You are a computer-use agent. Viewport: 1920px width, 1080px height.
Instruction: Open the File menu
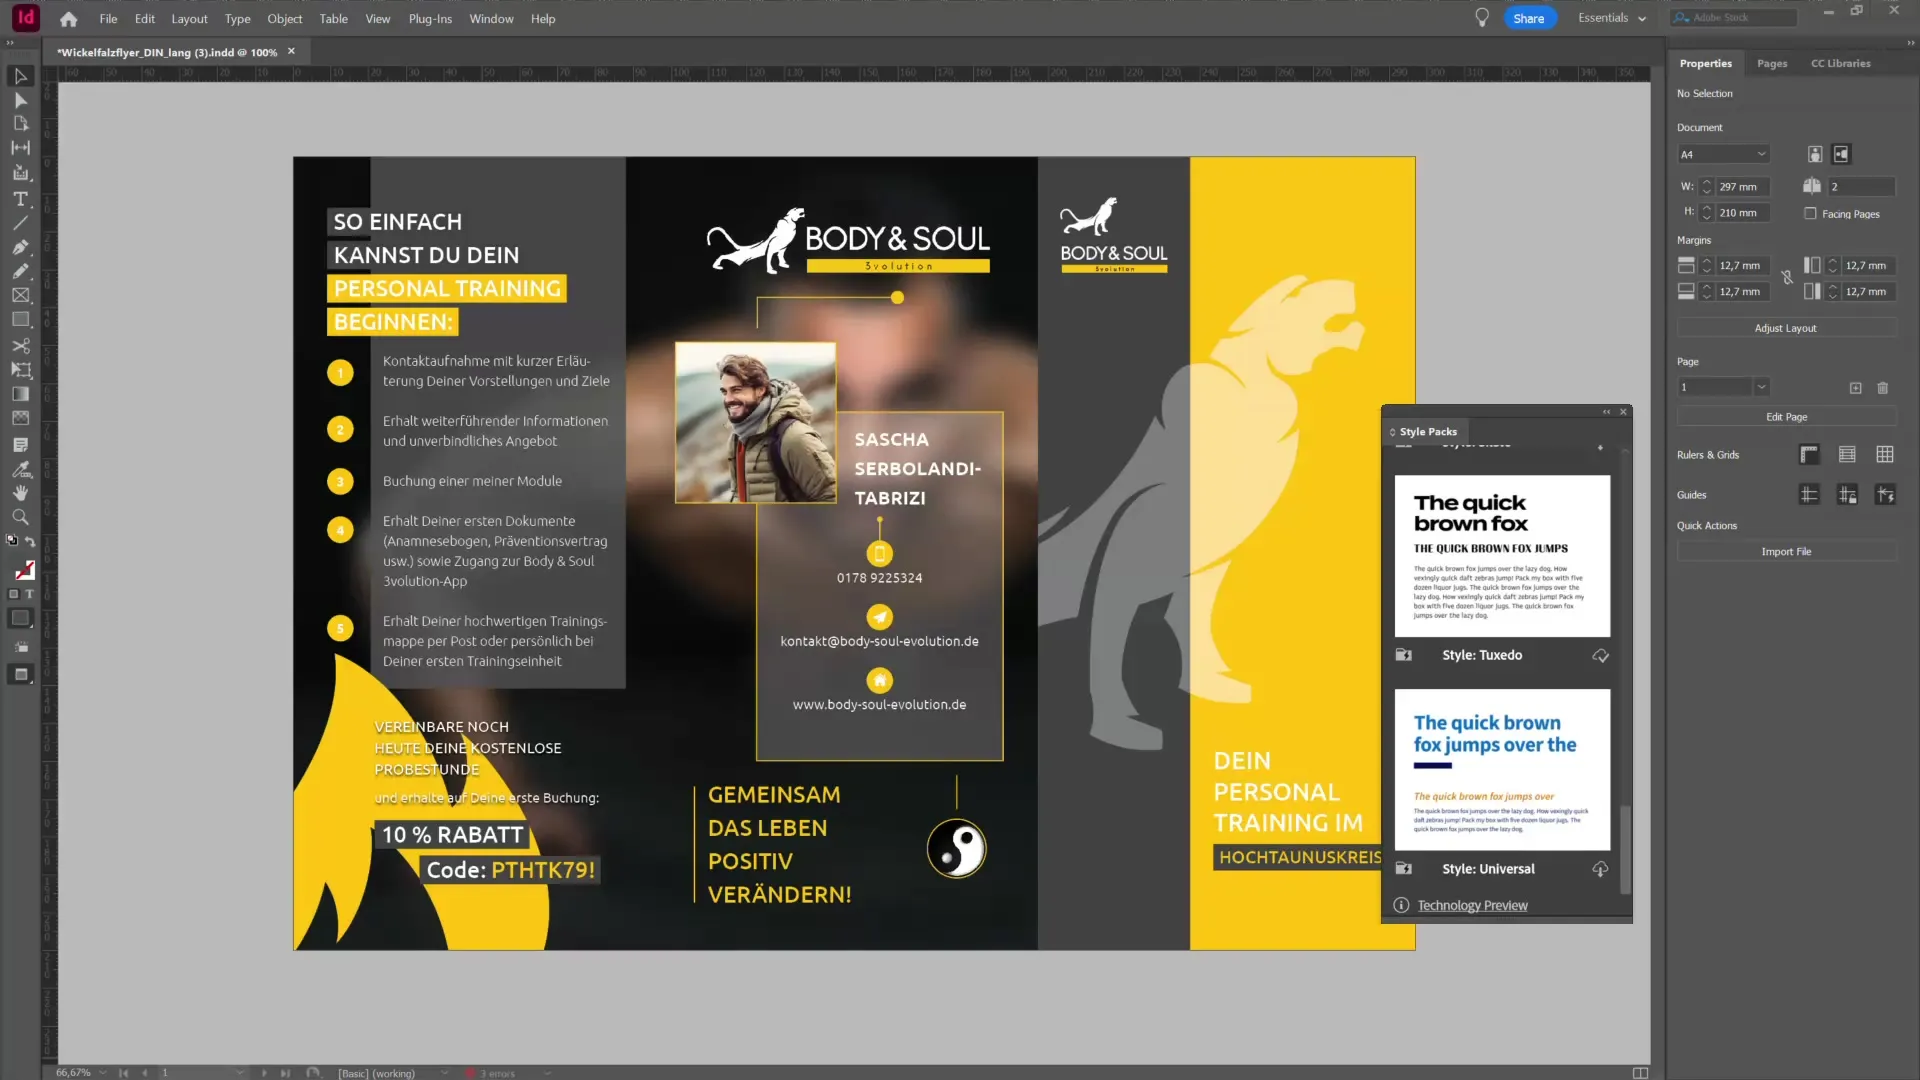(x=108, y=19)
